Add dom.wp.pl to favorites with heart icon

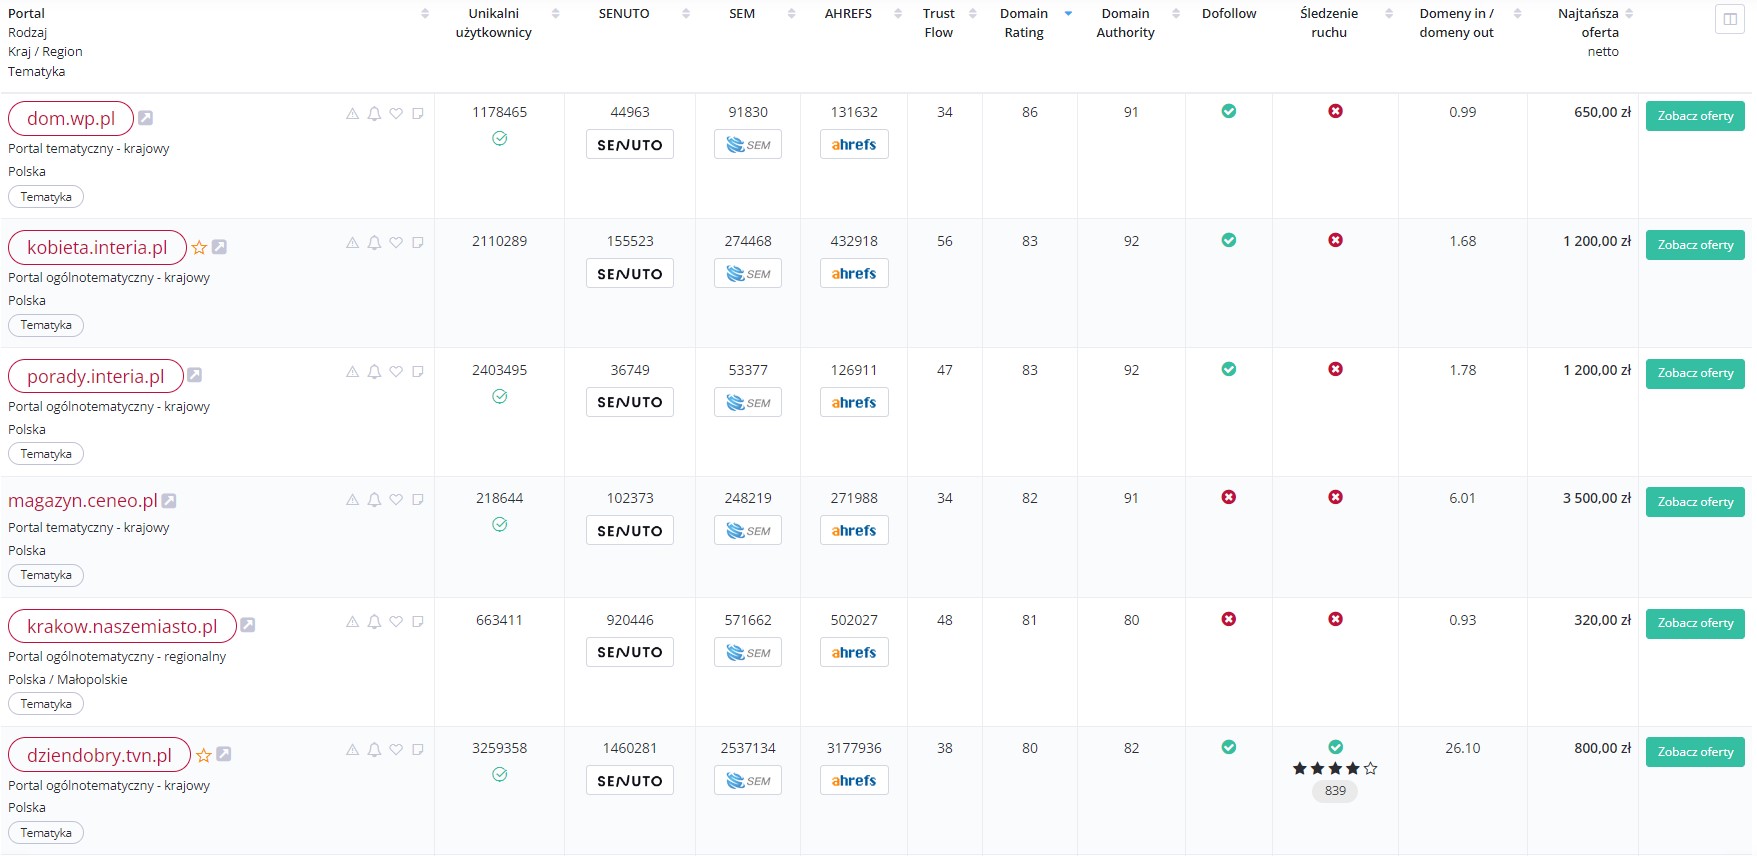396,114
